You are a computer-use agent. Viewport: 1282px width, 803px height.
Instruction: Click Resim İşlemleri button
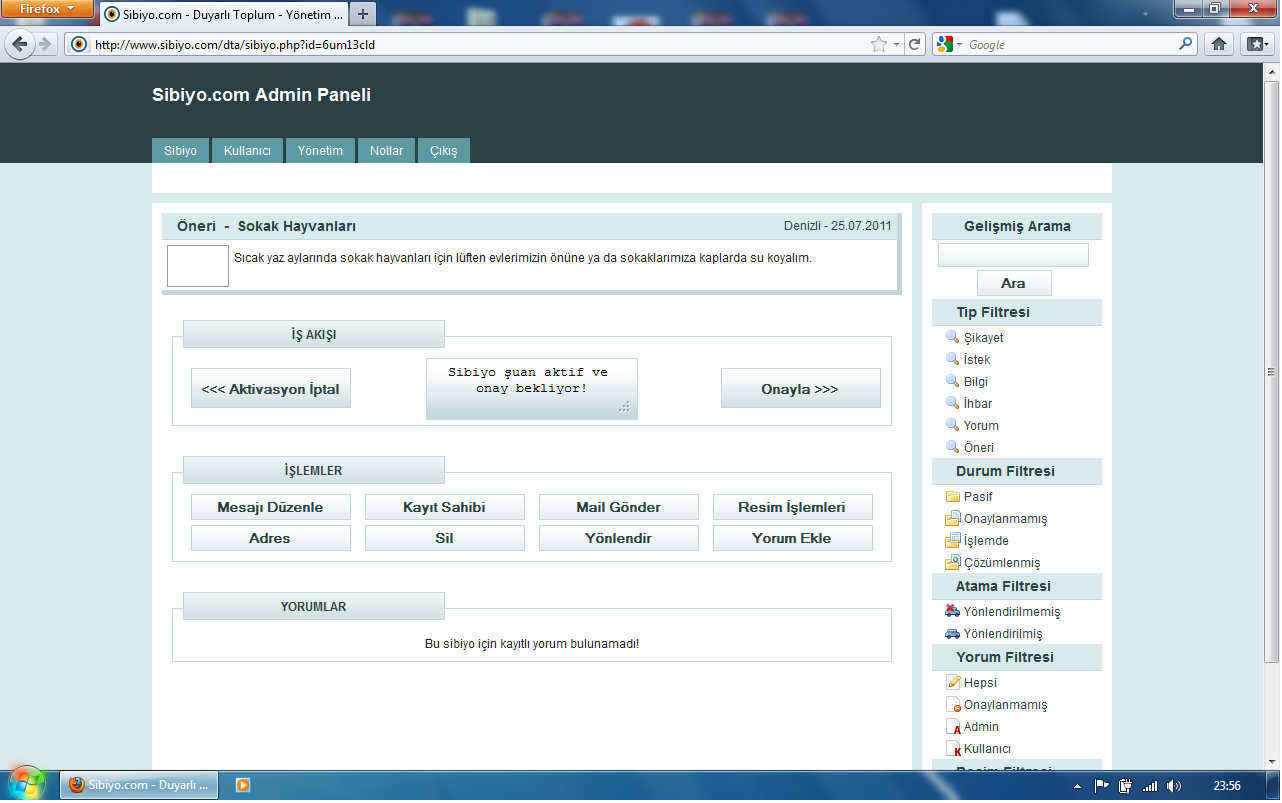(x=793, y=507)
